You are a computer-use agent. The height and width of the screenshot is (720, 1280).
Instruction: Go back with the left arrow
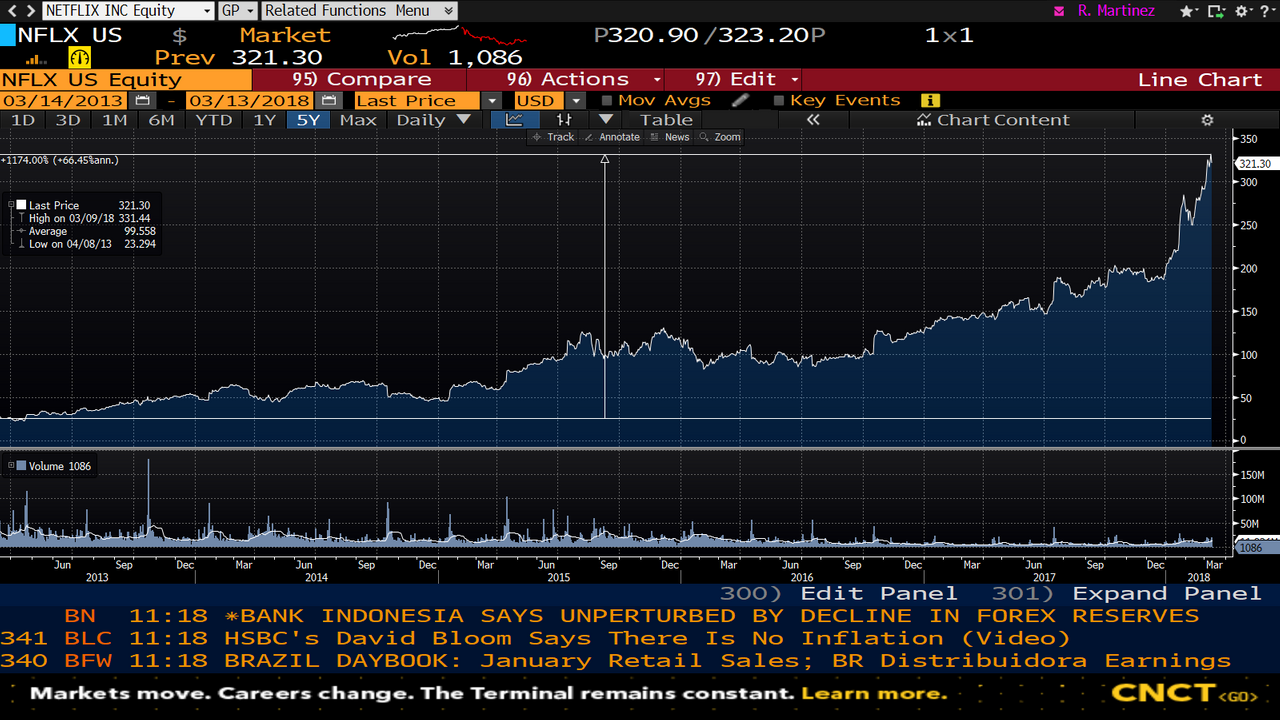pos(10,11)
